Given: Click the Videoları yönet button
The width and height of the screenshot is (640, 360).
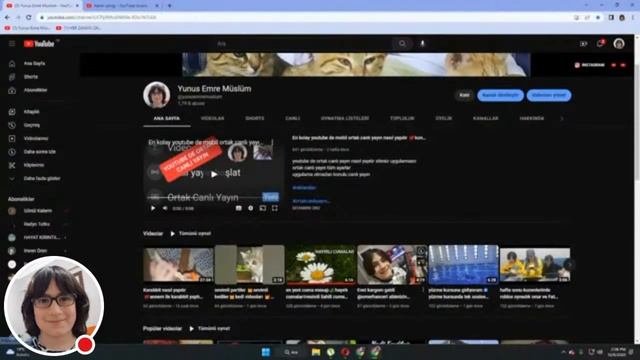Looking at the screenshot, I should click(x=549, y=95).
